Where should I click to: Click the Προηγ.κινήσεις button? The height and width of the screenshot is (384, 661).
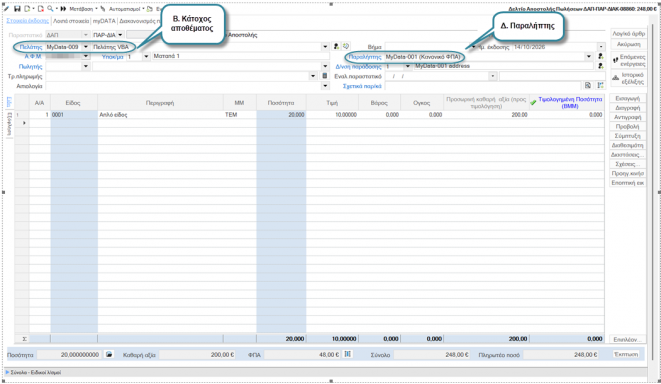(x=627, y=173)
